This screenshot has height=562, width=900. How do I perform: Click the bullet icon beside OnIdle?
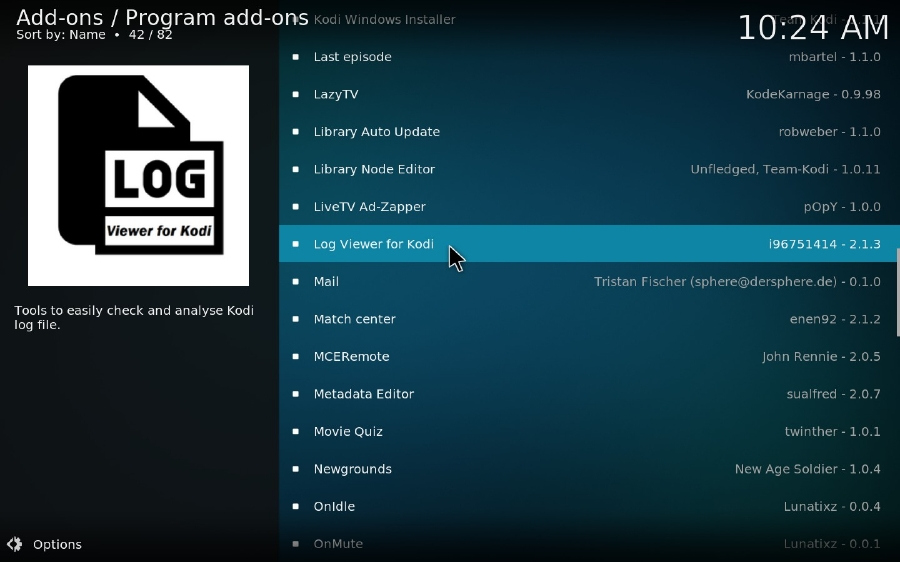pyautogui.click(x=296, y=506)
